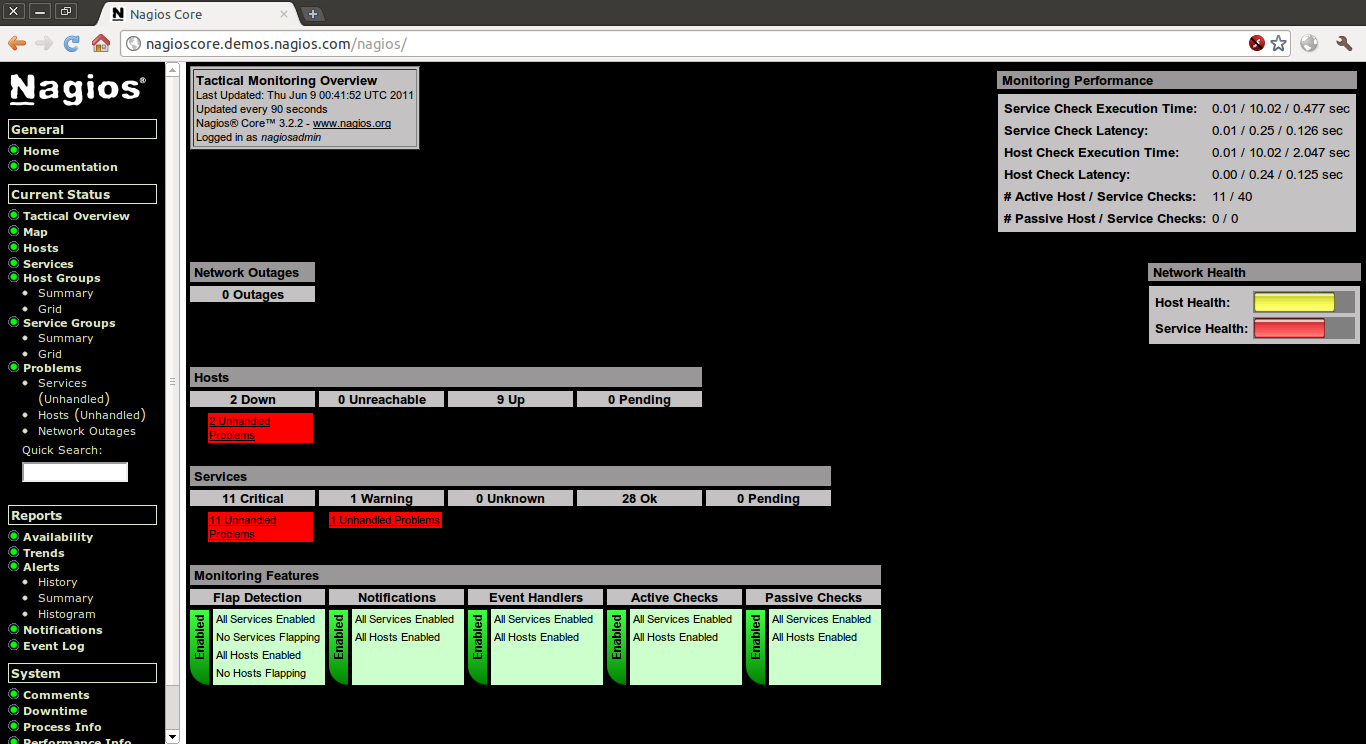Click No Hosts Flapping text
This screenshot has height=744, width=1366.
261,673
